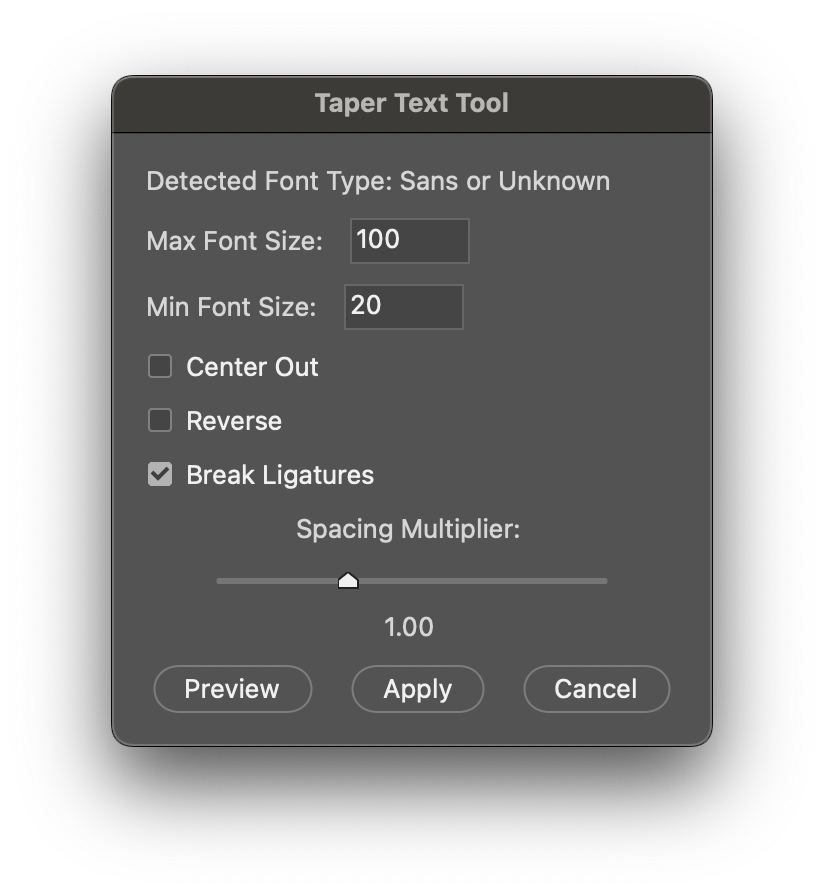Click the right end of the spacing slider

605,580
